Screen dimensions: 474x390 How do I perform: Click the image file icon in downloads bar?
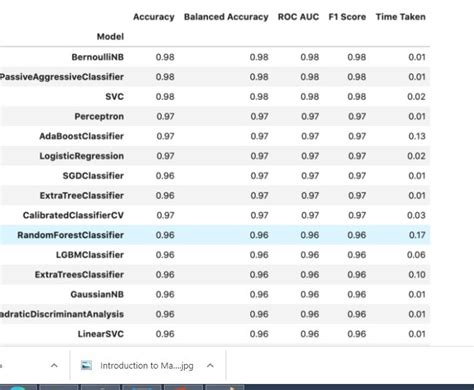tap(86, 365)
